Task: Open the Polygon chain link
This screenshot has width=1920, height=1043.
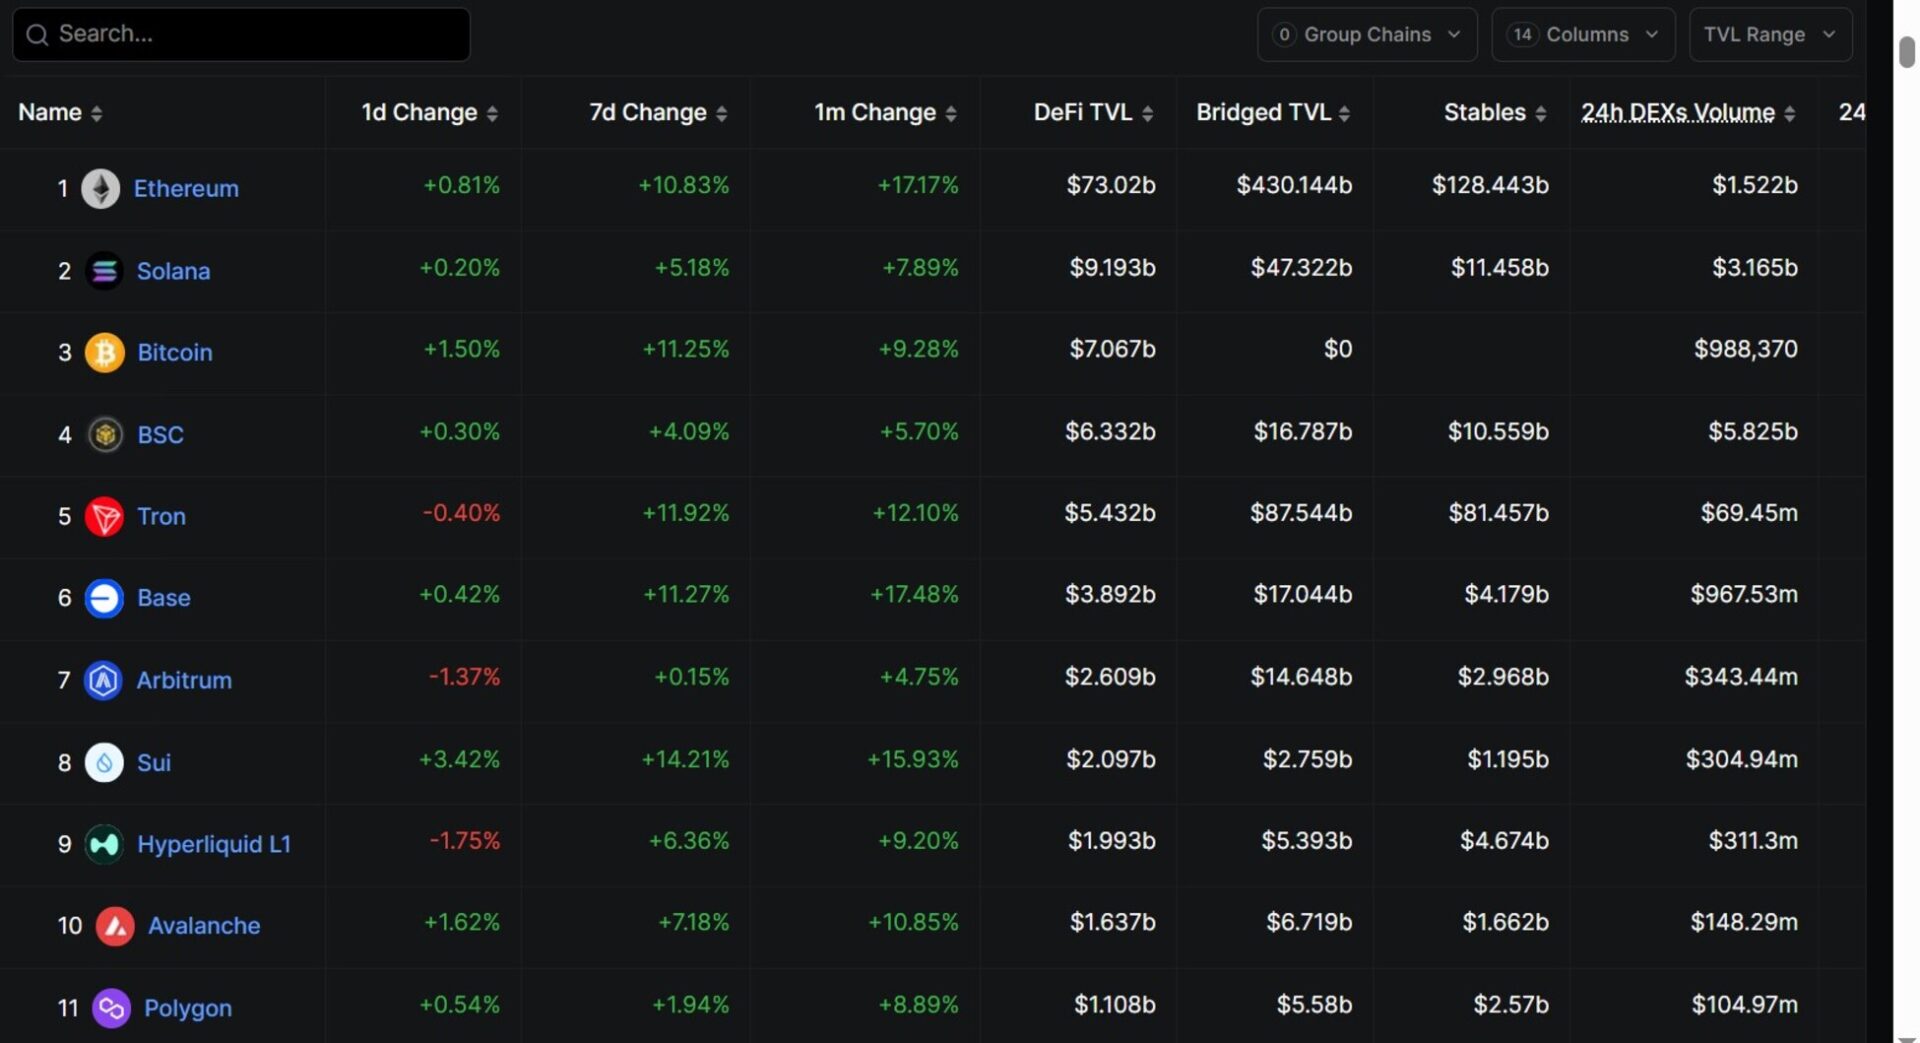Action: 188,1008
